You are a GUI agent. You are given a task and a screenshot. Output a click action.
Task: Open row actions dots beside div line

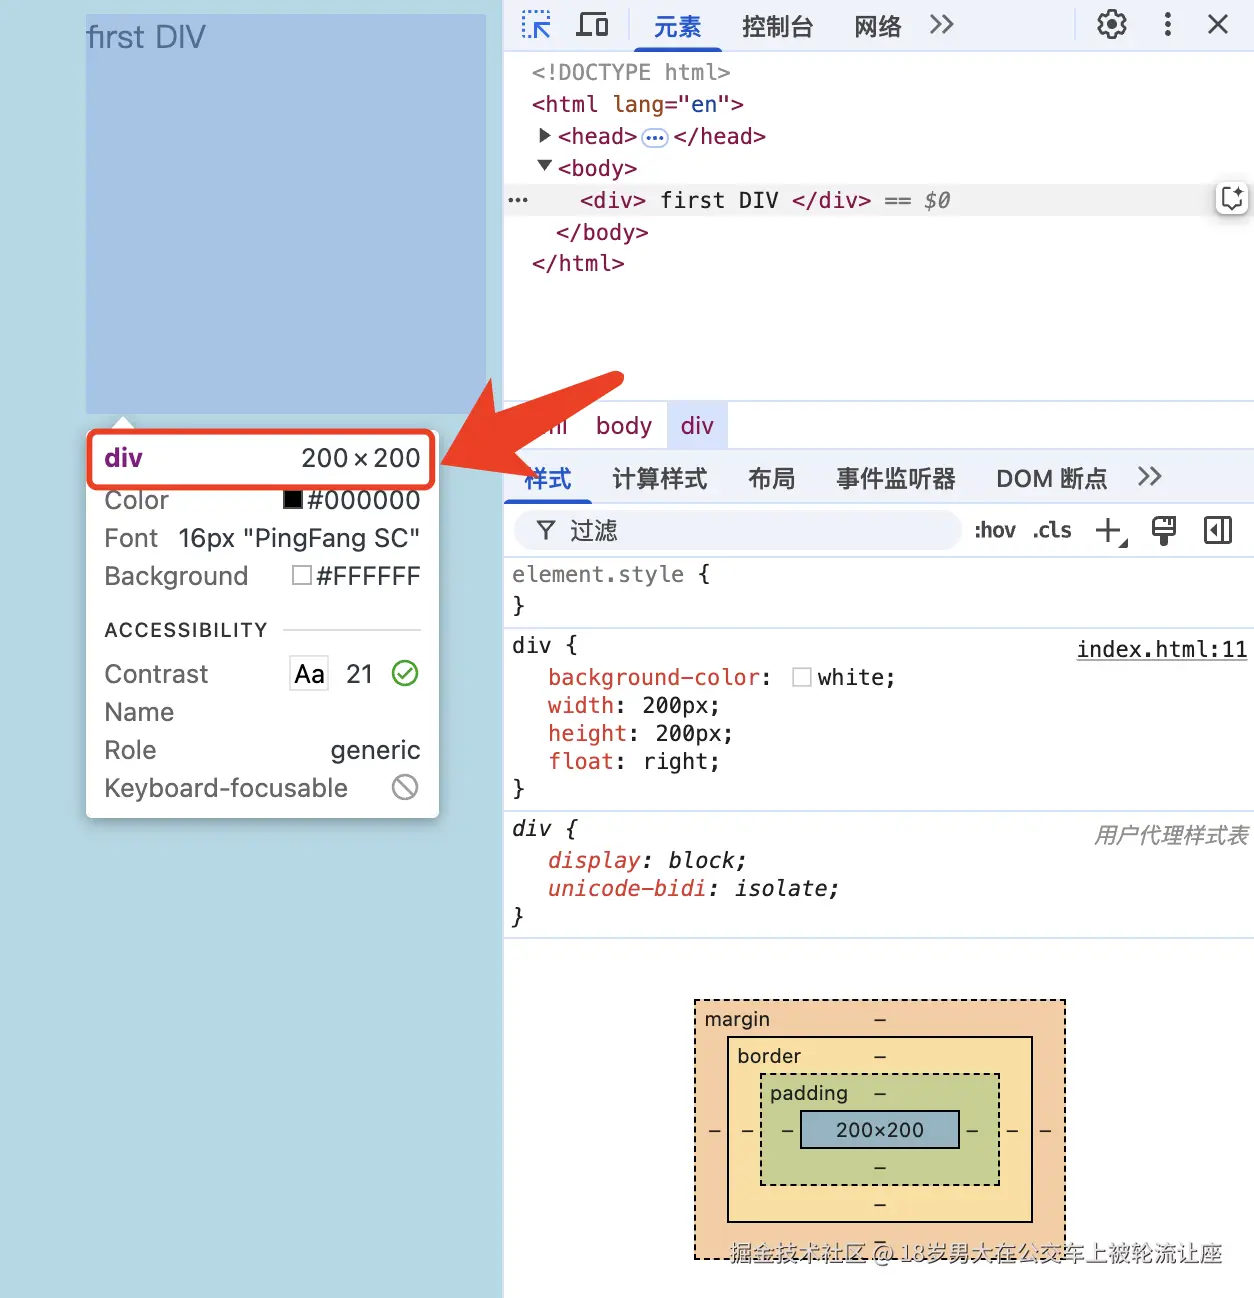[518, 200]
